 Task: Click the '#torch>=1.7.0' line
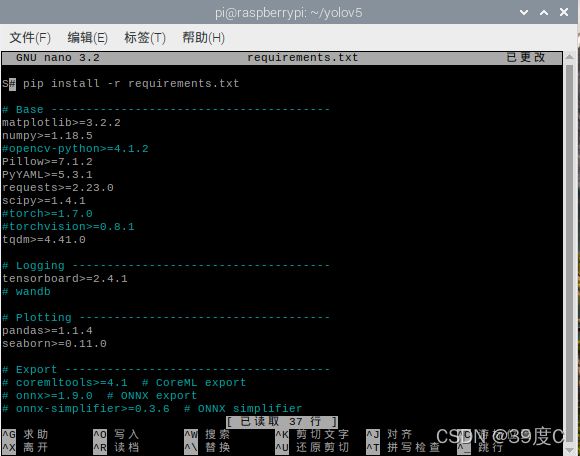tap(47, 214)
